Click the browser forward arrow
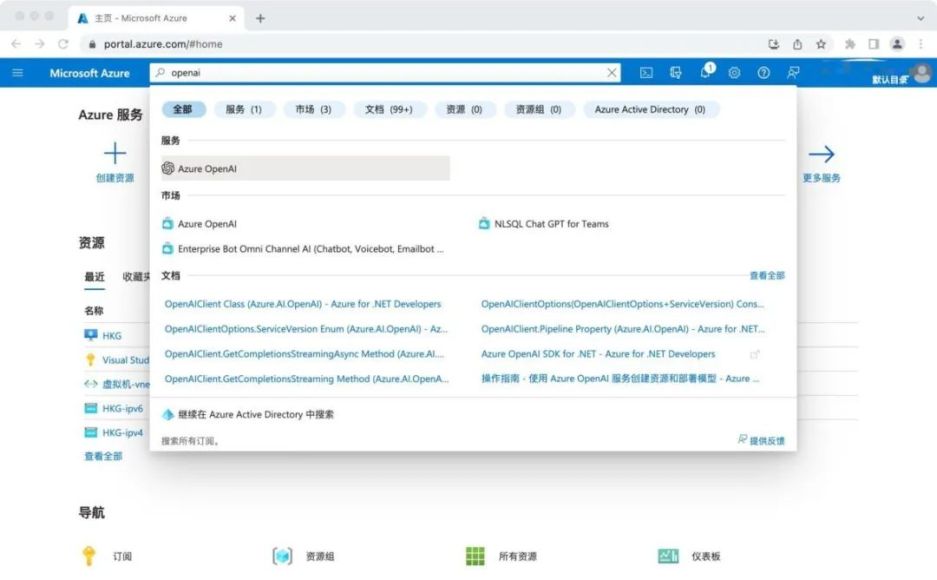Image resolution: width=937 pixels, height=580 pixels. pos(39,44)
